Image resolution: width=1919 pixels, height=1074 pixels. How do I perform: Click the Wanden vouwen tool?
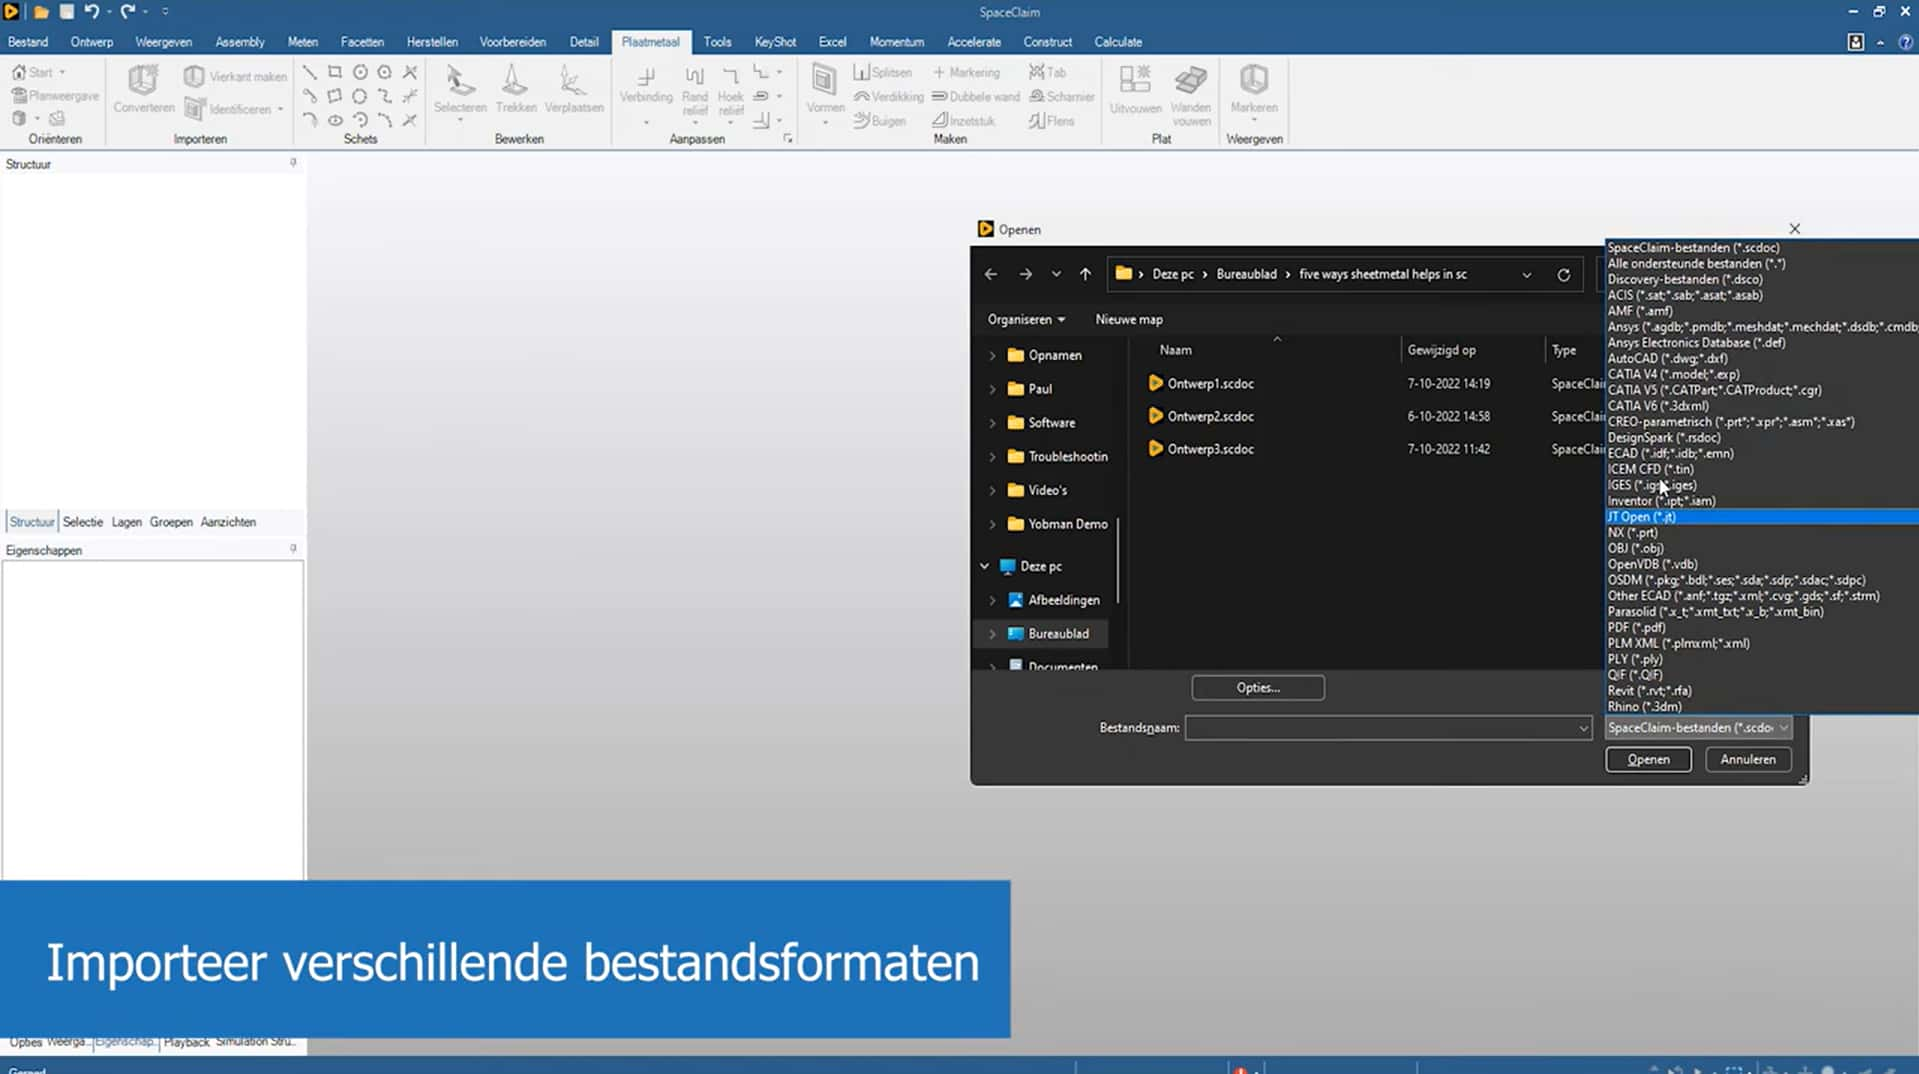point(1191,95)
